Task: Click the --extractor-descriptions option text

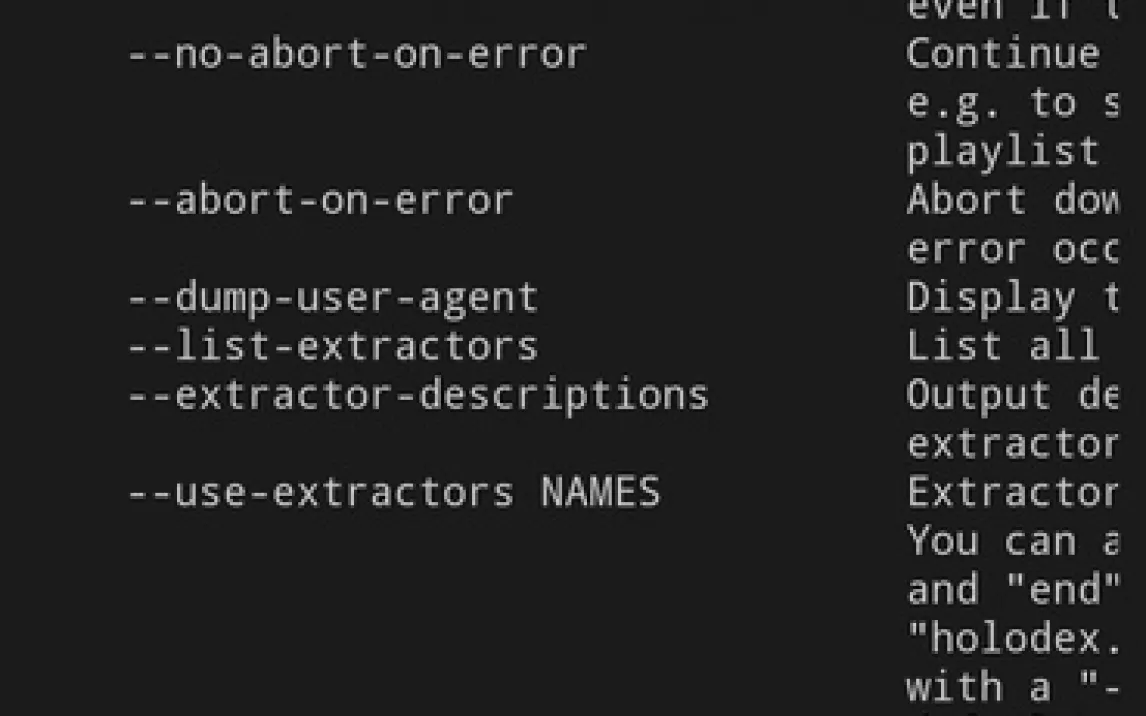Action: pyautogui.click(x=417, y=395)
